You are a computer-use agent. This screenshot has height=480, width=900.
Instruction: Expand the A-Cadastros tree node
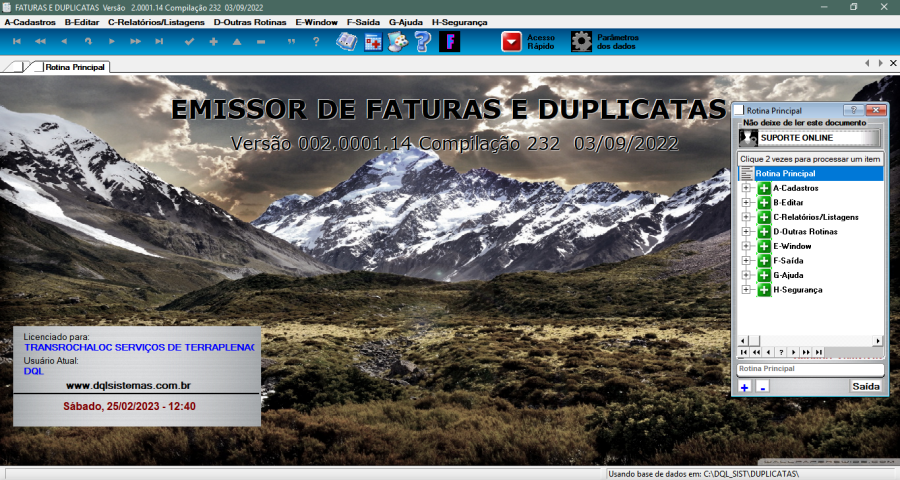tap(746, 188)
